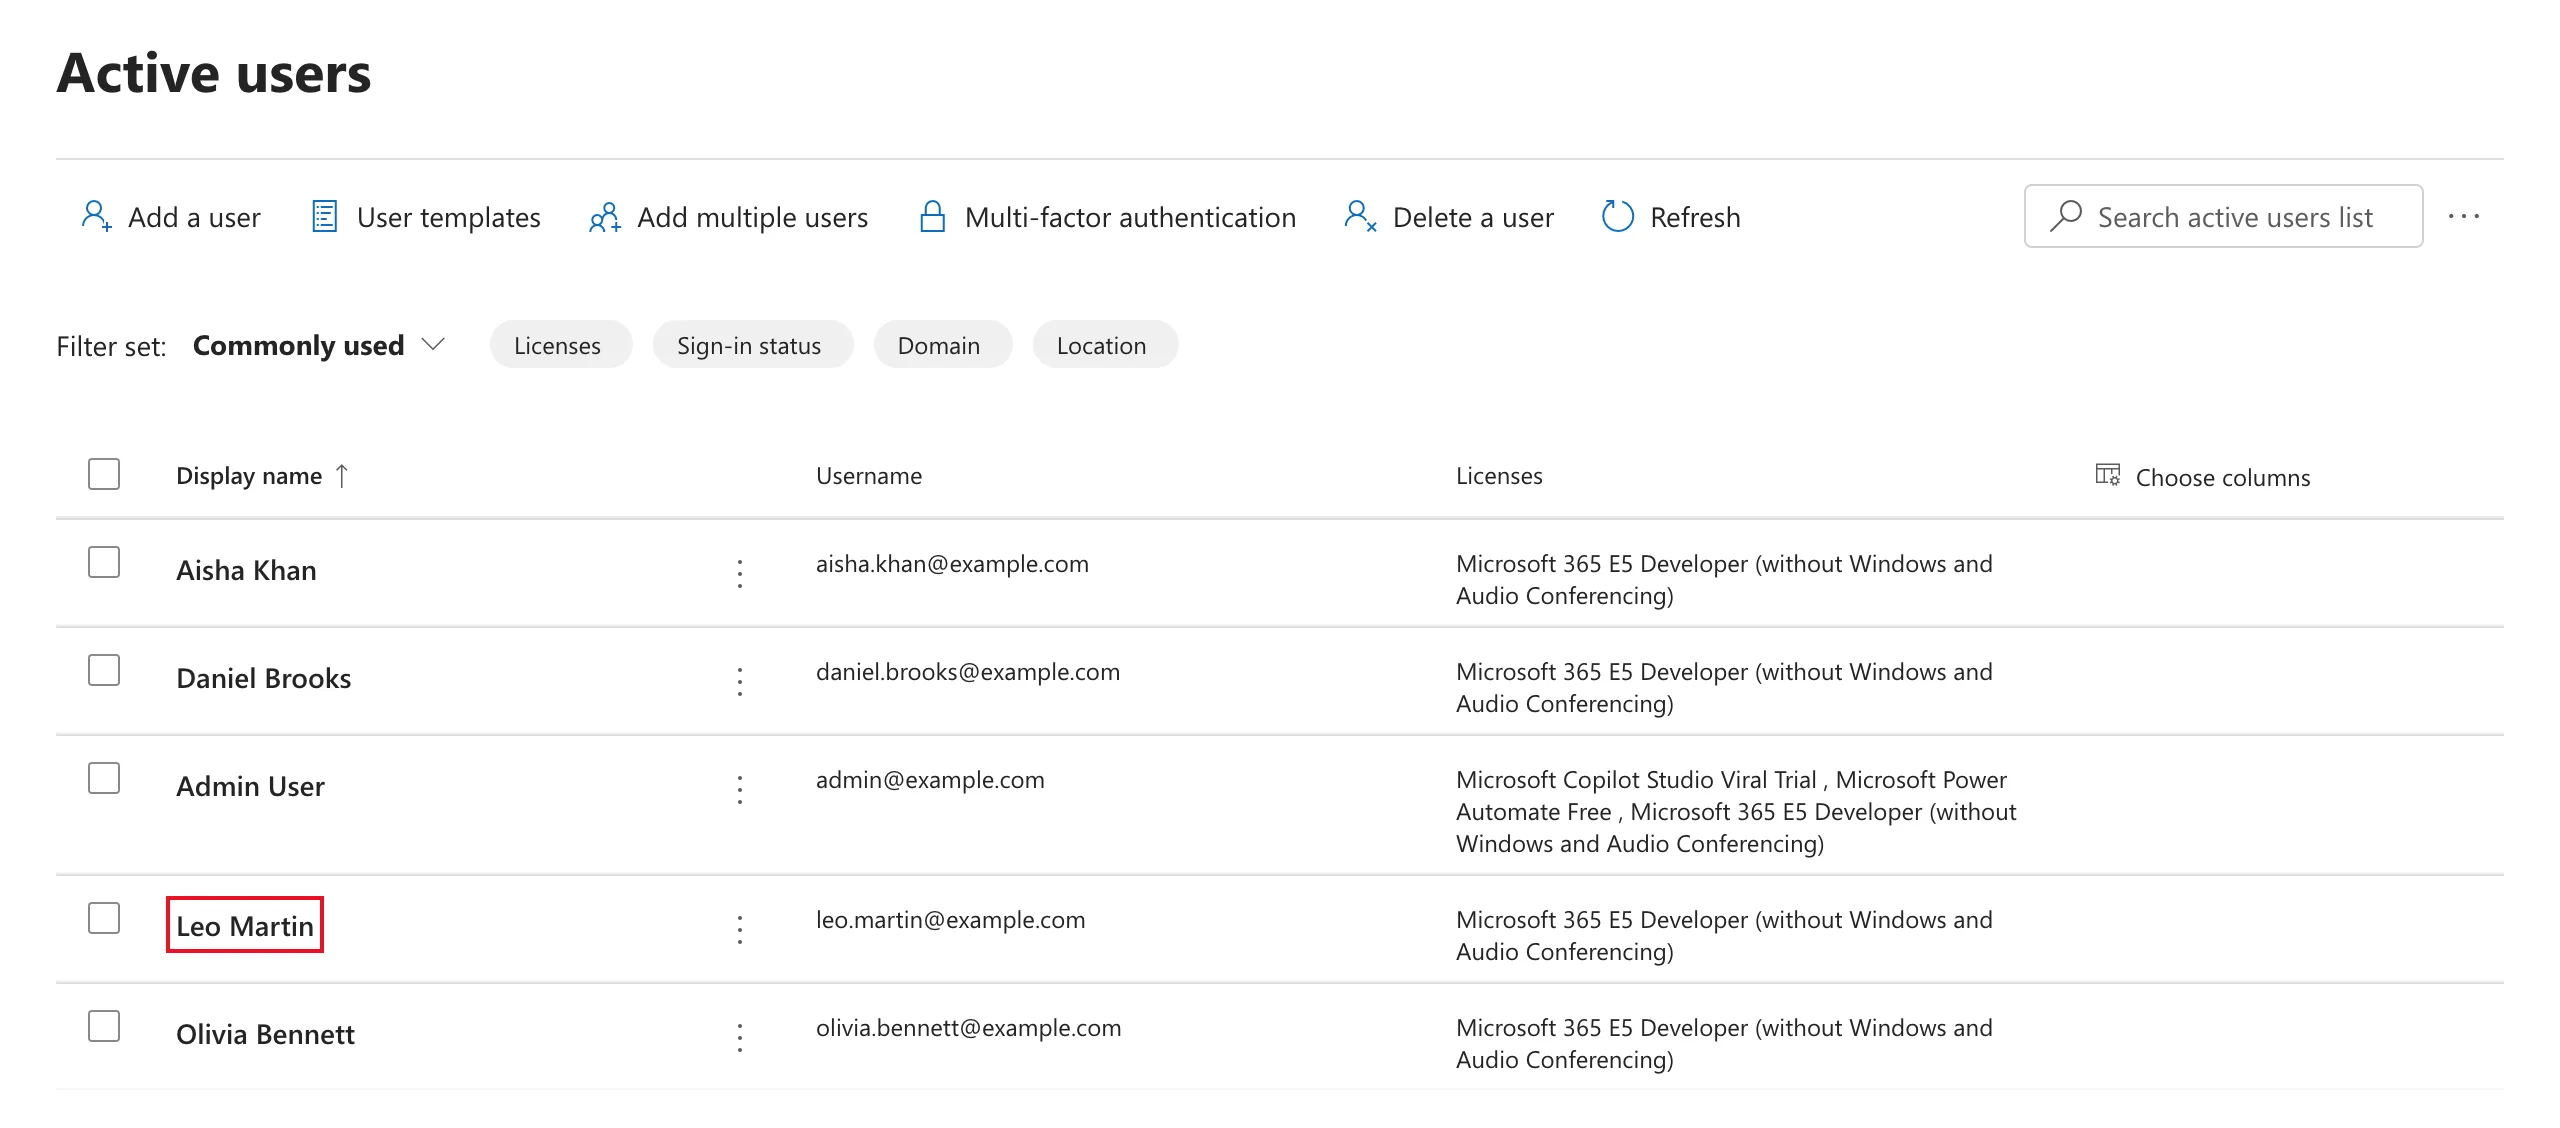Click the search magnifier icon

2065,216
